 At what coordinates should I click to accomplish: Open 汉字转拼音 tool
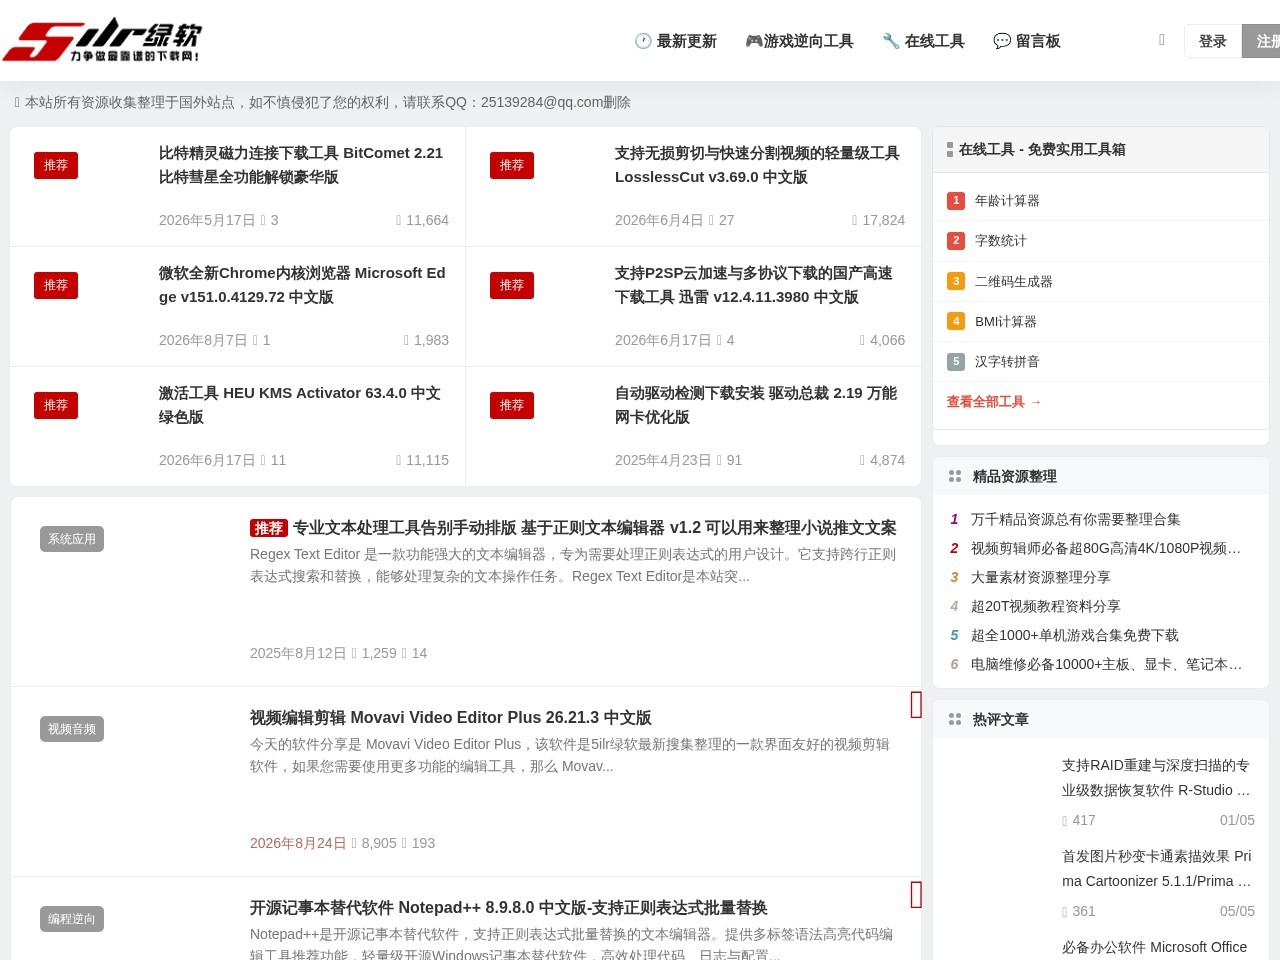1007,362
